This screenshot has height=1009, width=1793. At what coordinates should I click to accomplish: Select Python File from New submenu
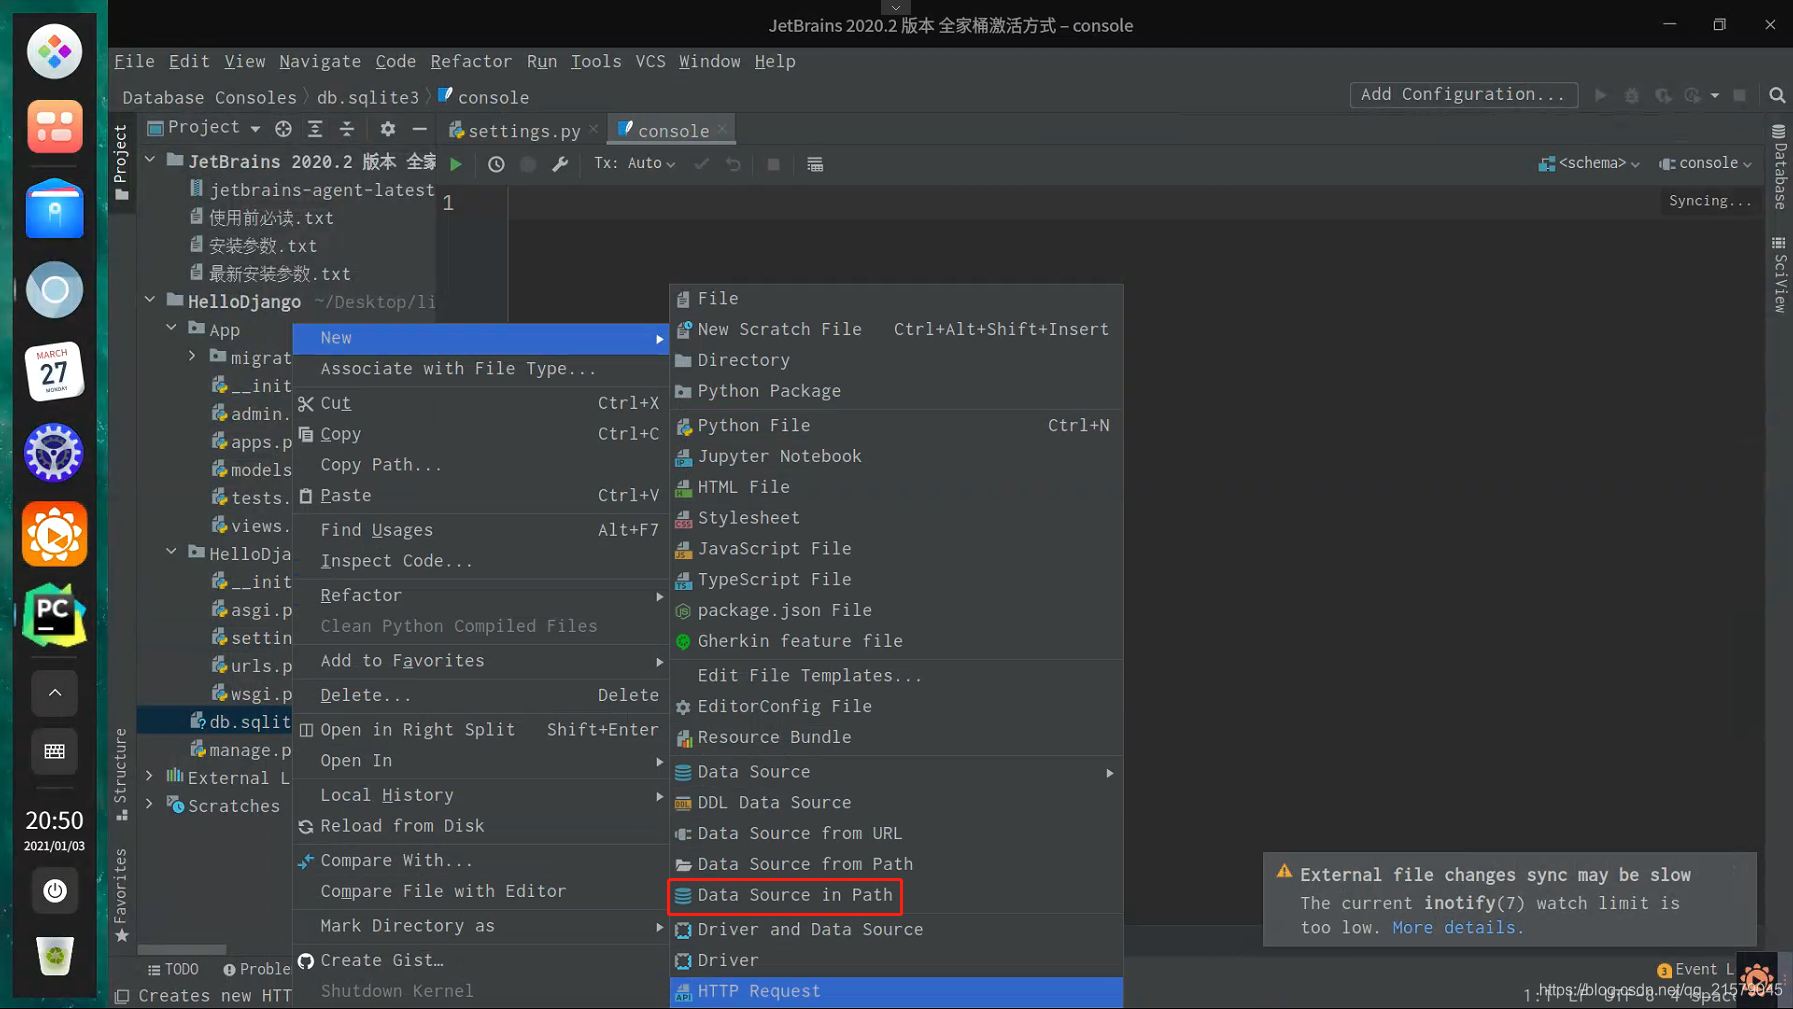[x=896, y=426]
